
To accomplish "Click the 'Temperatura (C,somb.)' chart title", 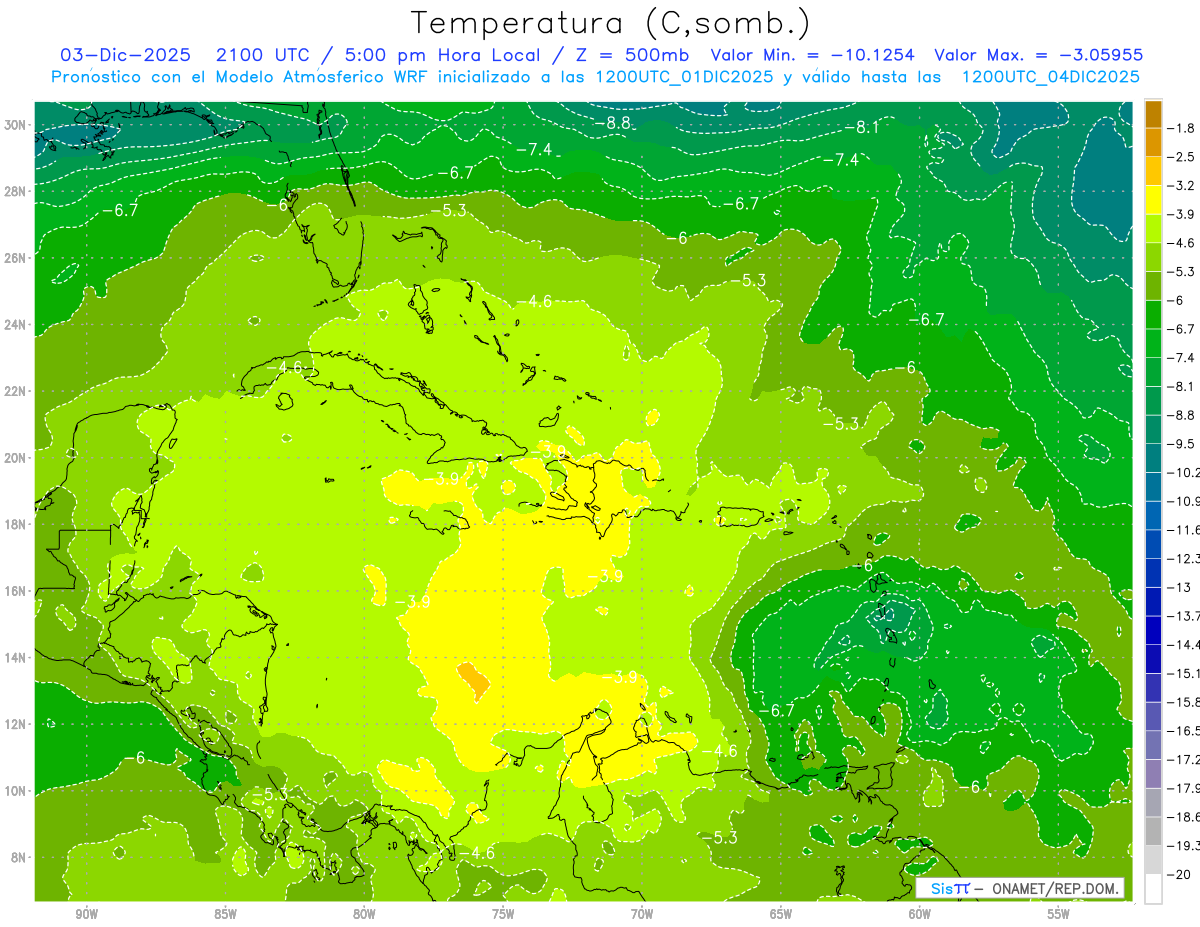I will 610,22.
